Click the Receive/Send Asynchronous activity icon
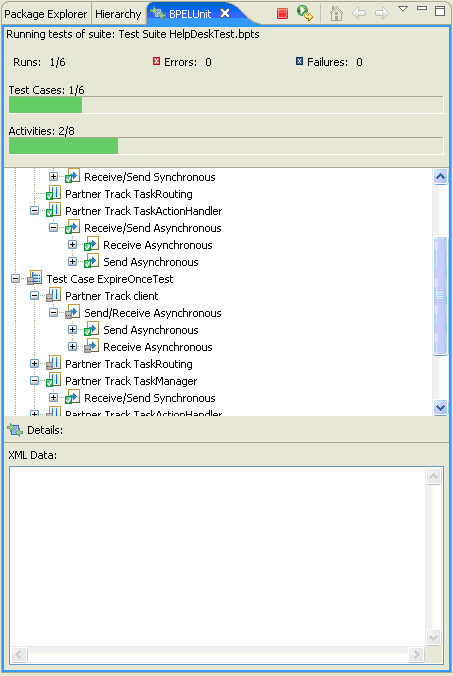453x676 pixels. tap(72, 227)
